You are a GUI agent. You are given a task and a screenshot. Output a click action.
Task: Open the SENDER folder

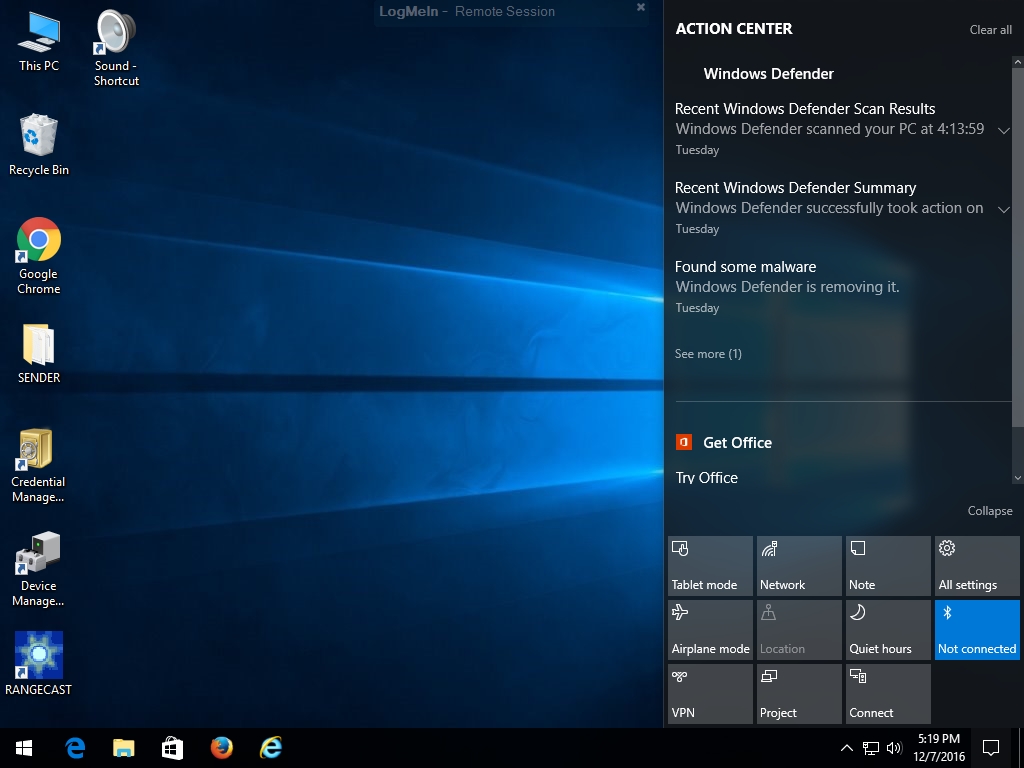point(39,353)
